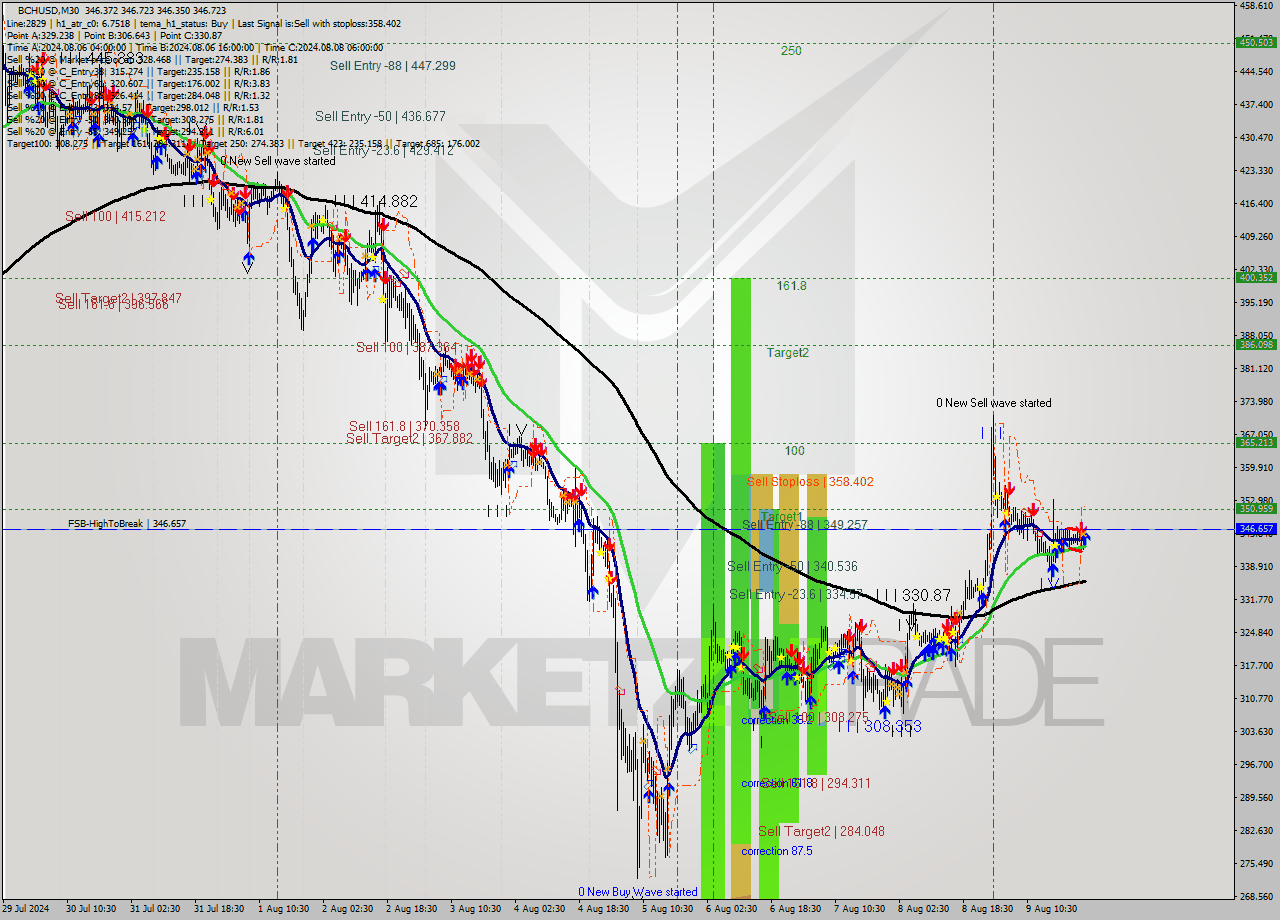This screenshot has height=920, width=1280.
Task: Click the 'Sell Entry -88 | 447.299' label
Action: click(x=392, y=66)
